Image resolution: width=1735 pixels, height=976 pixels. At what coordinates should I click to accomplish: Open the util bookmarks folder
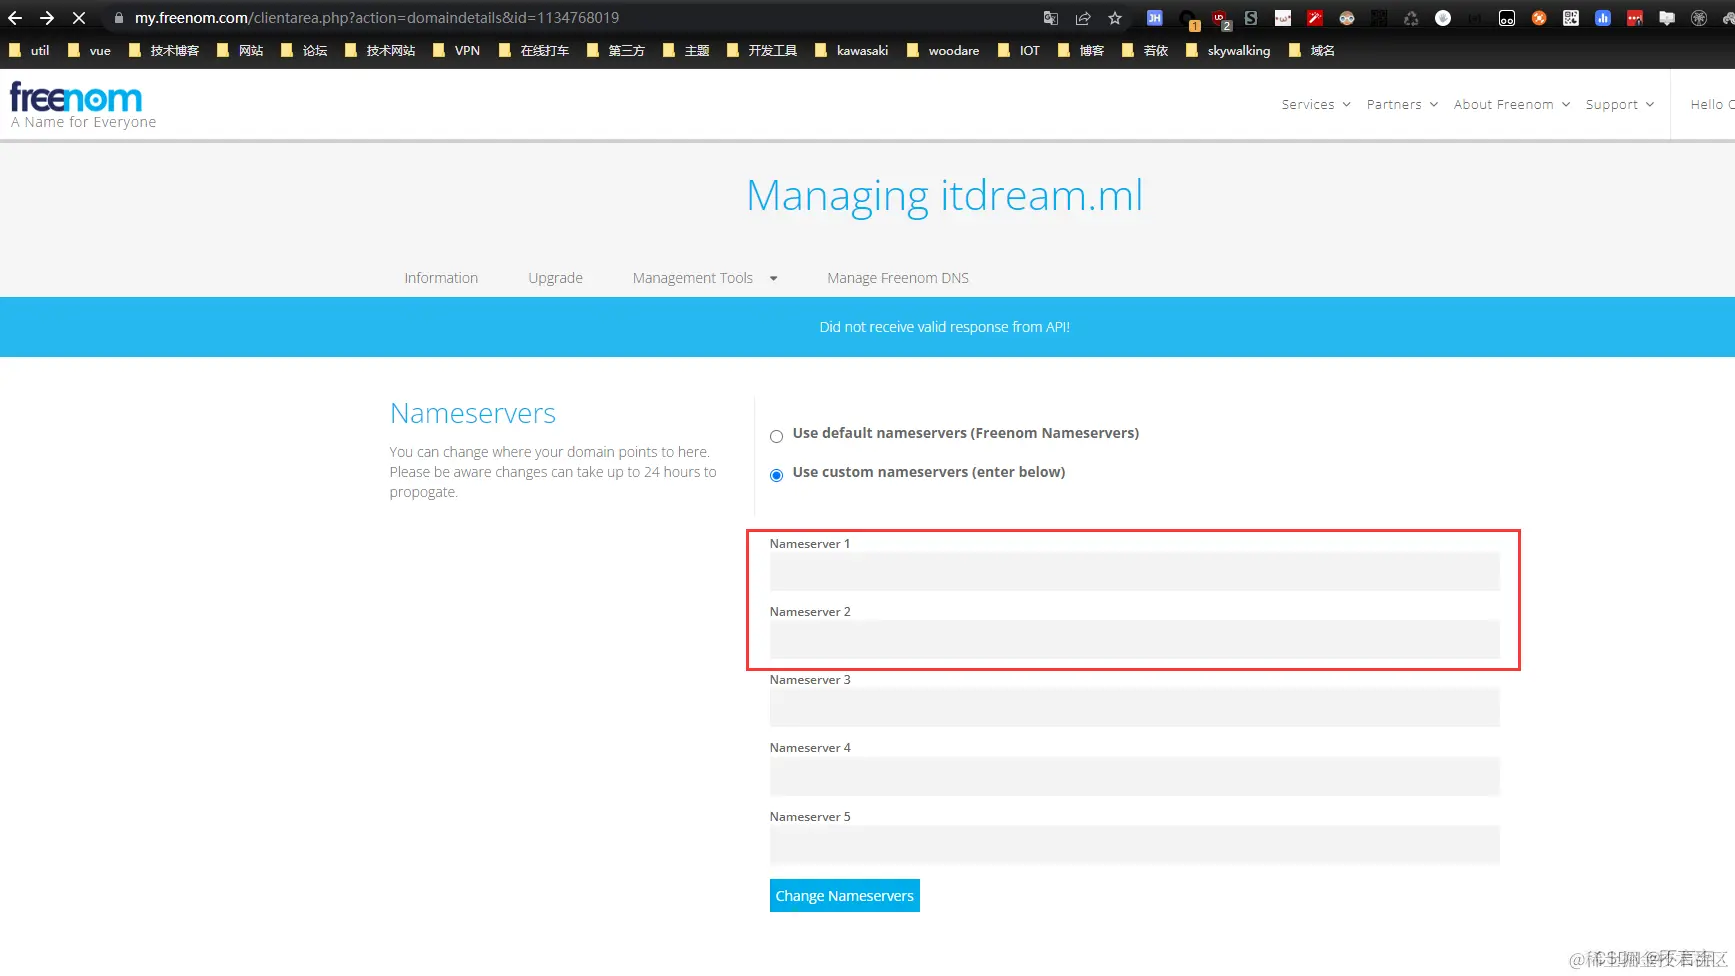point(29,50)
